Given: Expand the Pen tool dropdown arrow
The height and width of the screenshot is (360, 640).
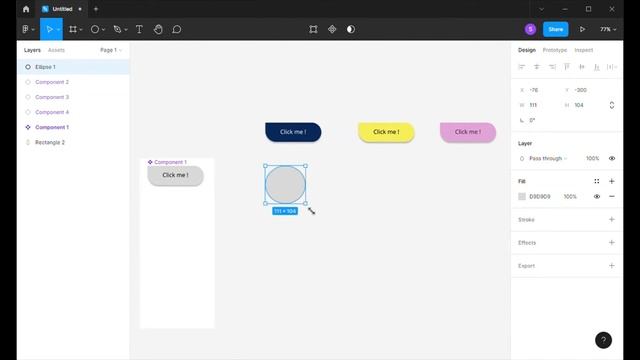Looking at the screenshot, I should [126, 29].
